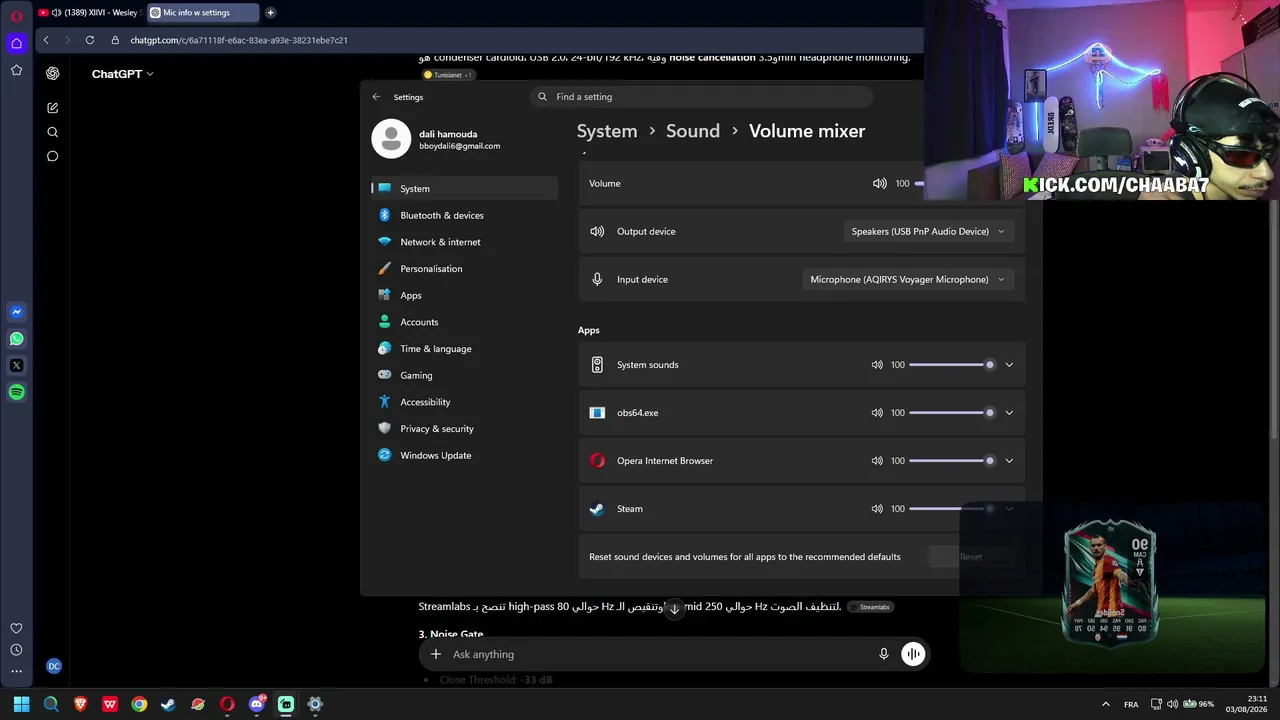Screen dimensions: 1280x720
Task: Reload the ChatGPT page
Action: [90, 40]
